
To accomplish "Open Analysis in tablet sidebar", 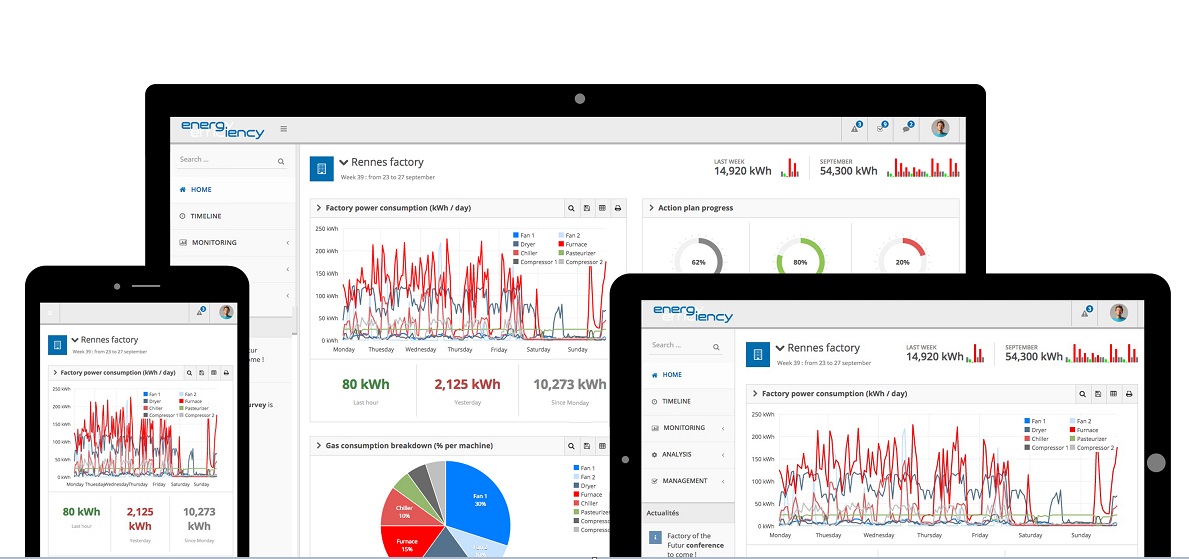I will coord(689,454).
